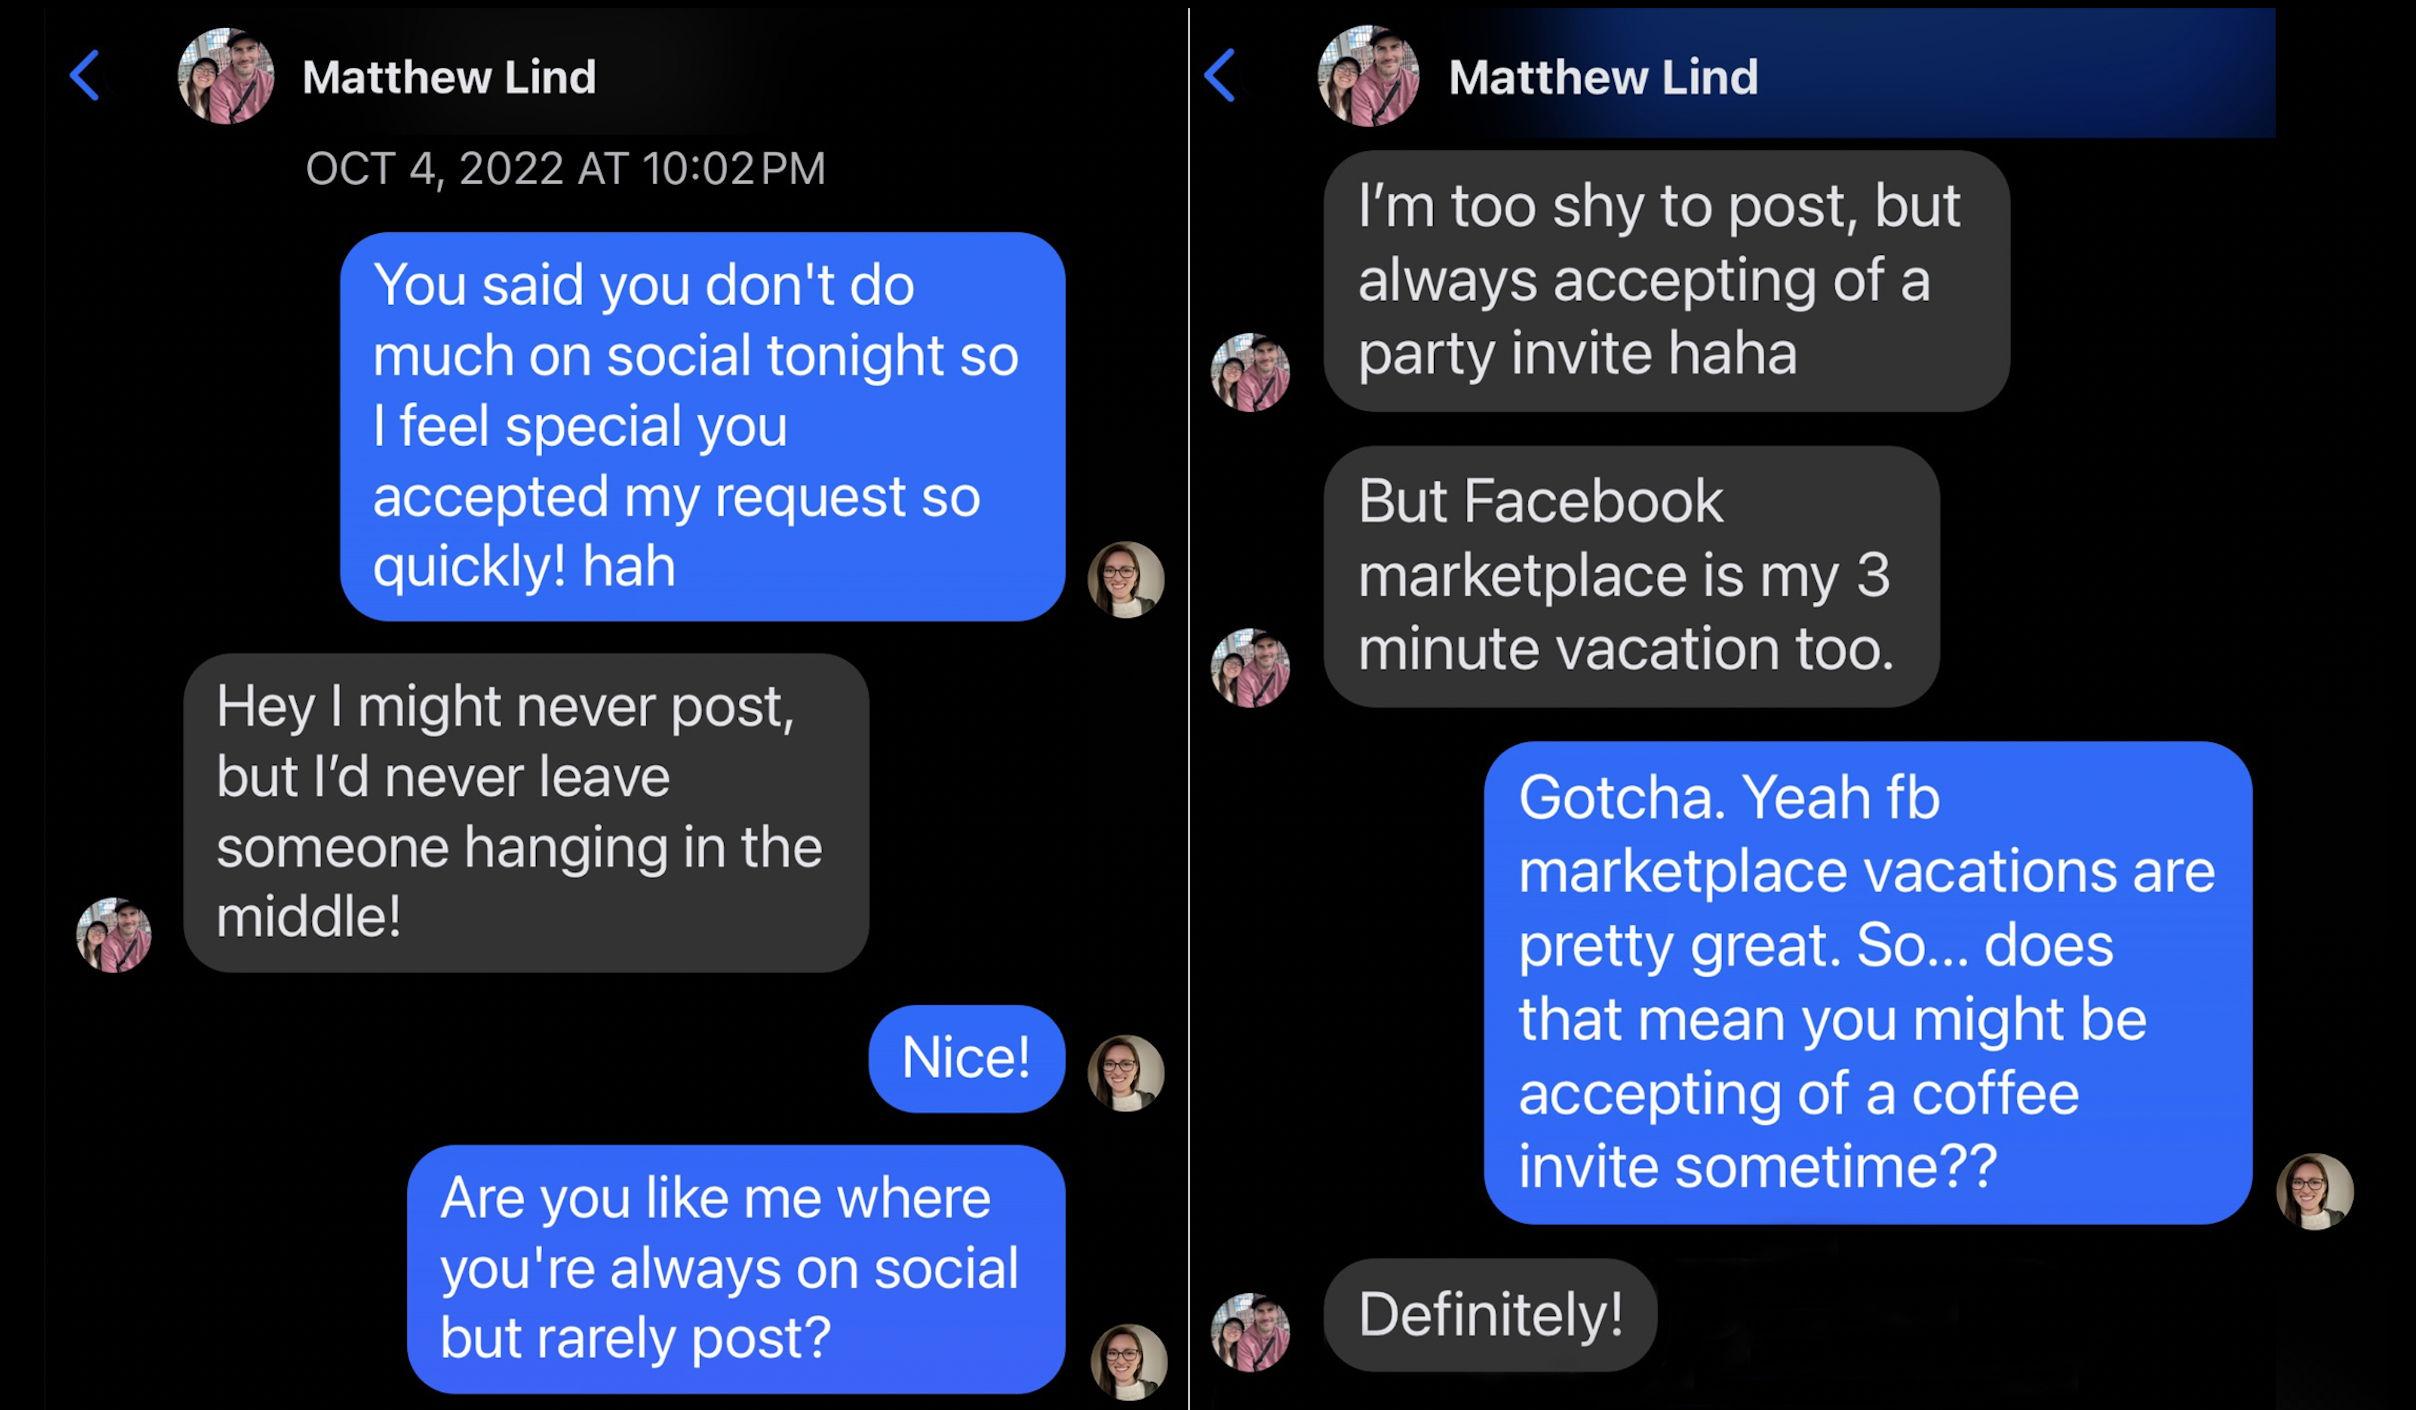2416x1410 pixels.
Task: Select the "Gotcha. Yeah fb marketplace" message
Action: click(1867, 982)
